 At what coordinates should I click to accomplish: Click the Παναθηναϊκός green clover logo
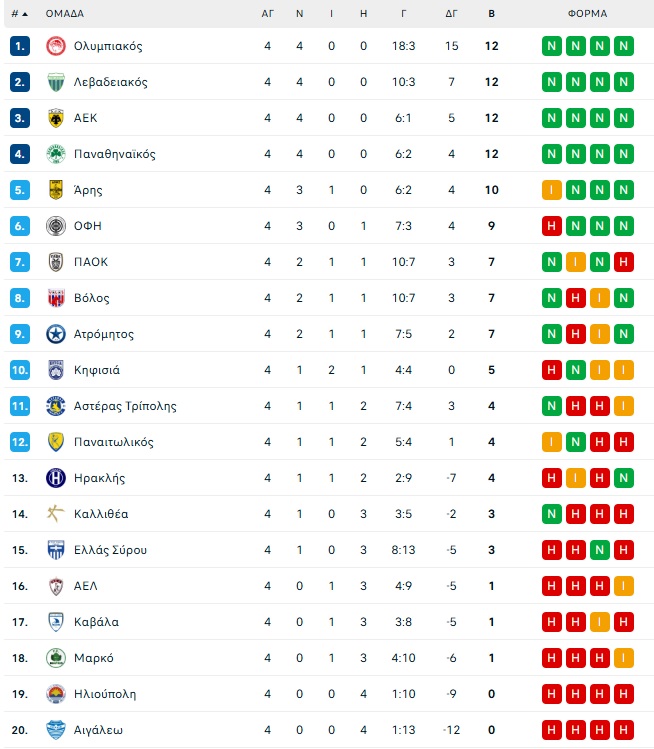(x=56, y=154)
